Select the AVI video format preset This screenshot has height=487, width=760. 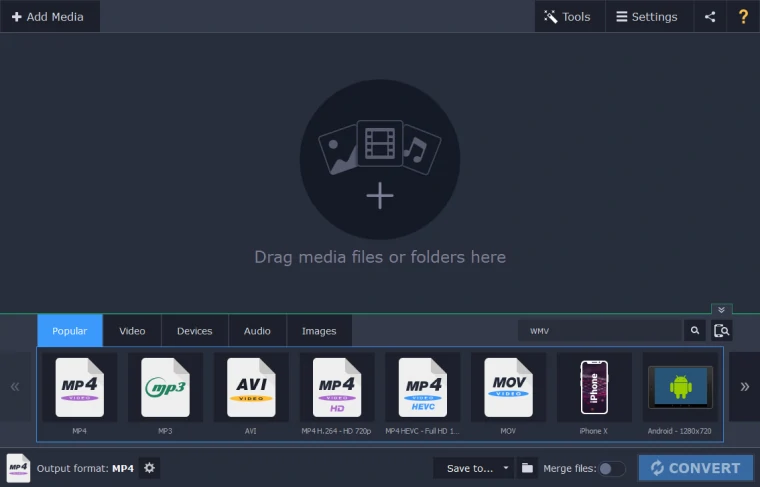pos(251,393)
